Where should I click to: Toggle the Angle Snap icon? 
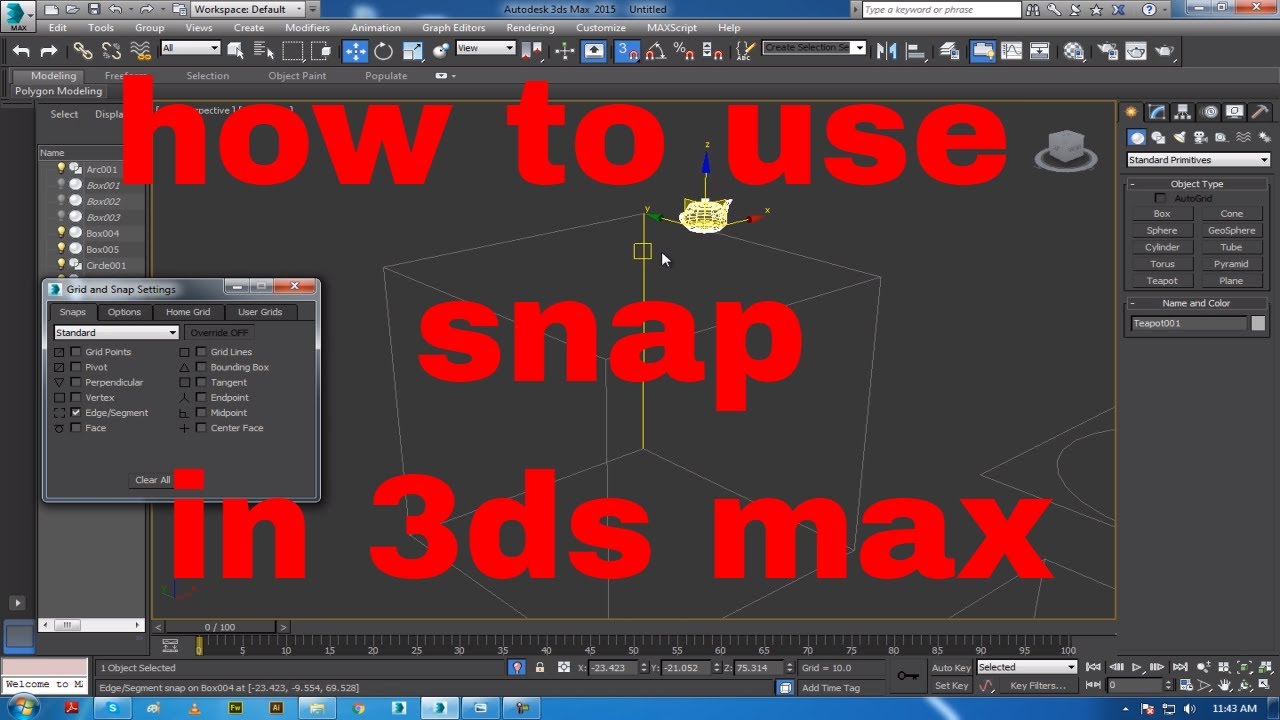coord(655,51)
